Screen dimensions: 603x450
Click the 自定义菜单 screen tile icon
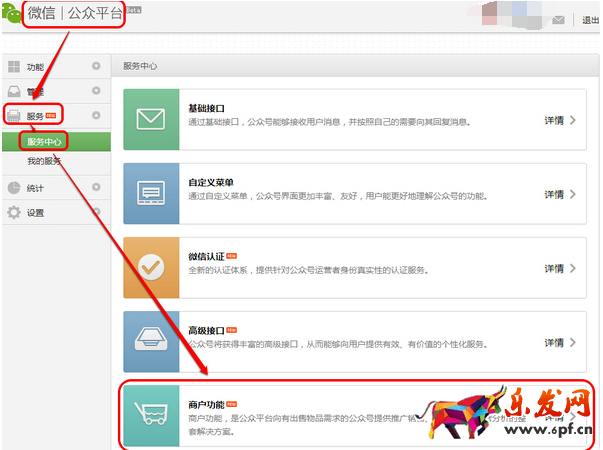click(151, 193)
